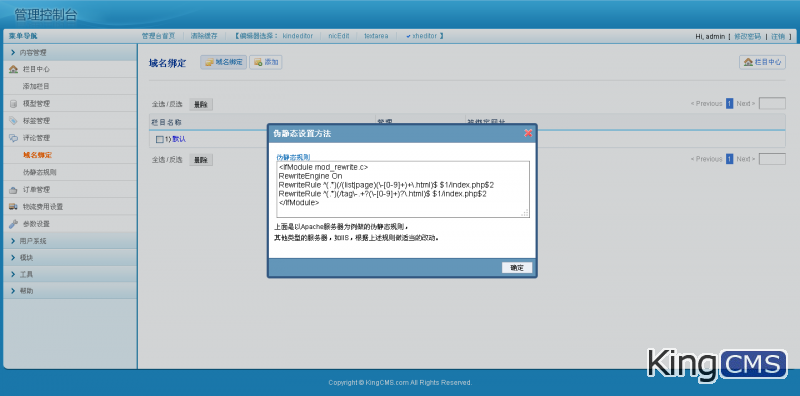Click Previous in the lower pagination
The image size is (800, 396).
click(707, 159)
